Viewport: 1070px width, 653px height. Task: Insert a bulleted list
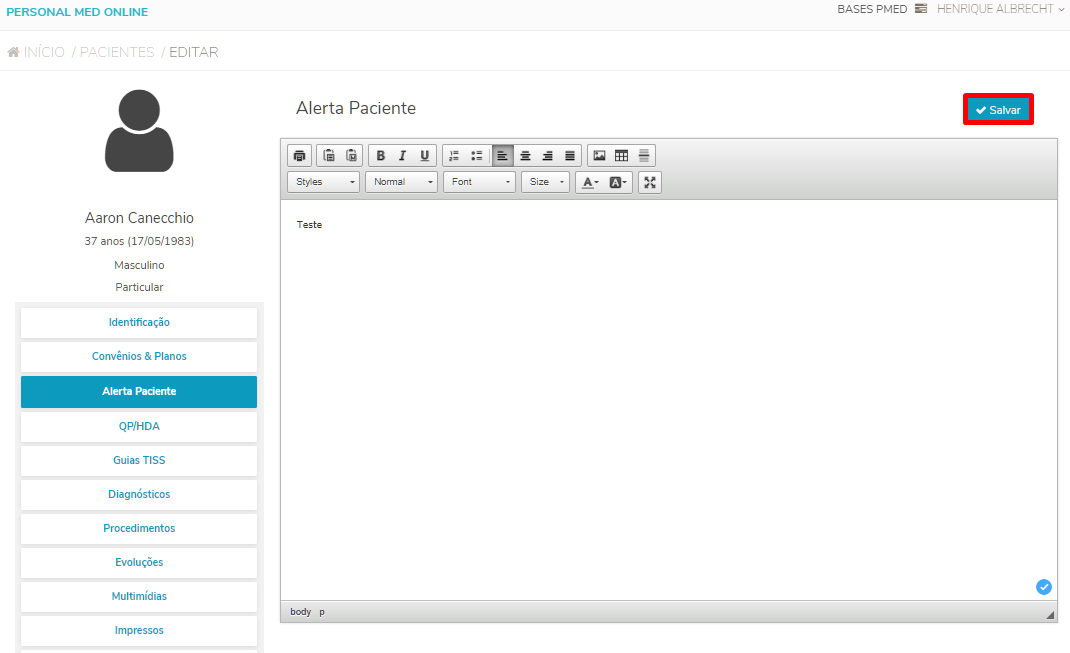tap(476, 156)
